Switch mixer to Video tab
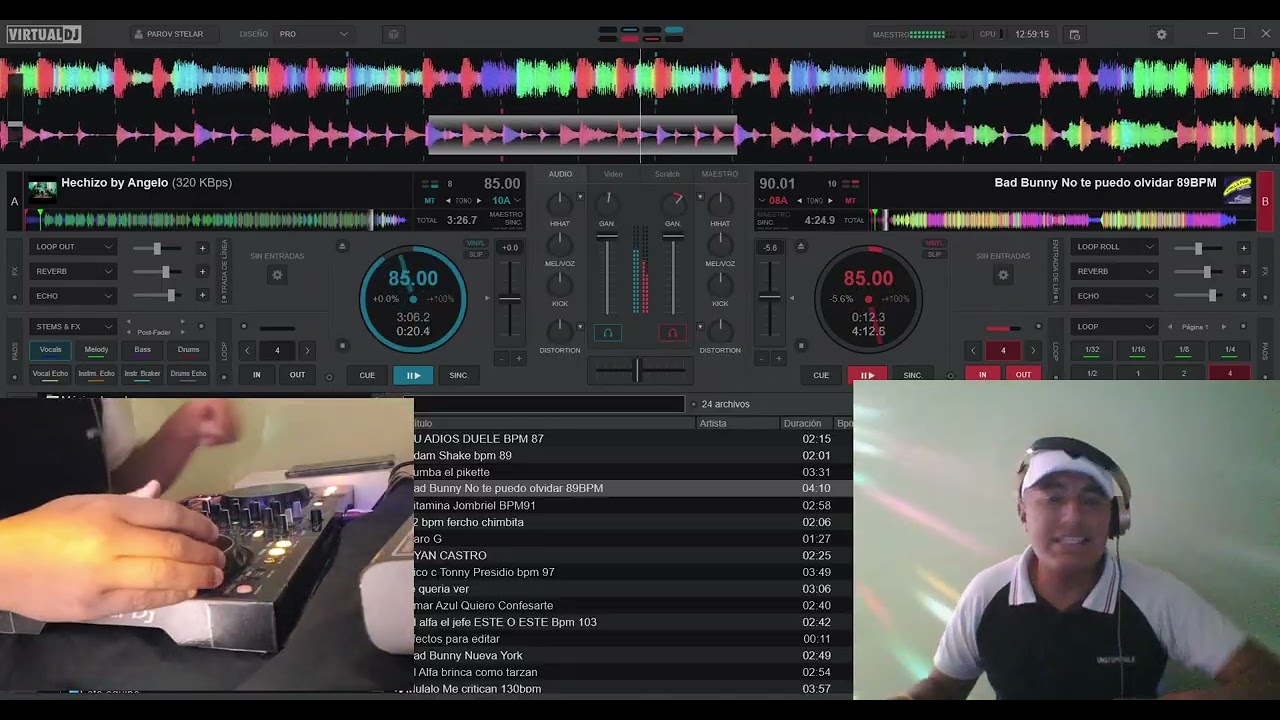The image size is (1280, 720). 613,174
